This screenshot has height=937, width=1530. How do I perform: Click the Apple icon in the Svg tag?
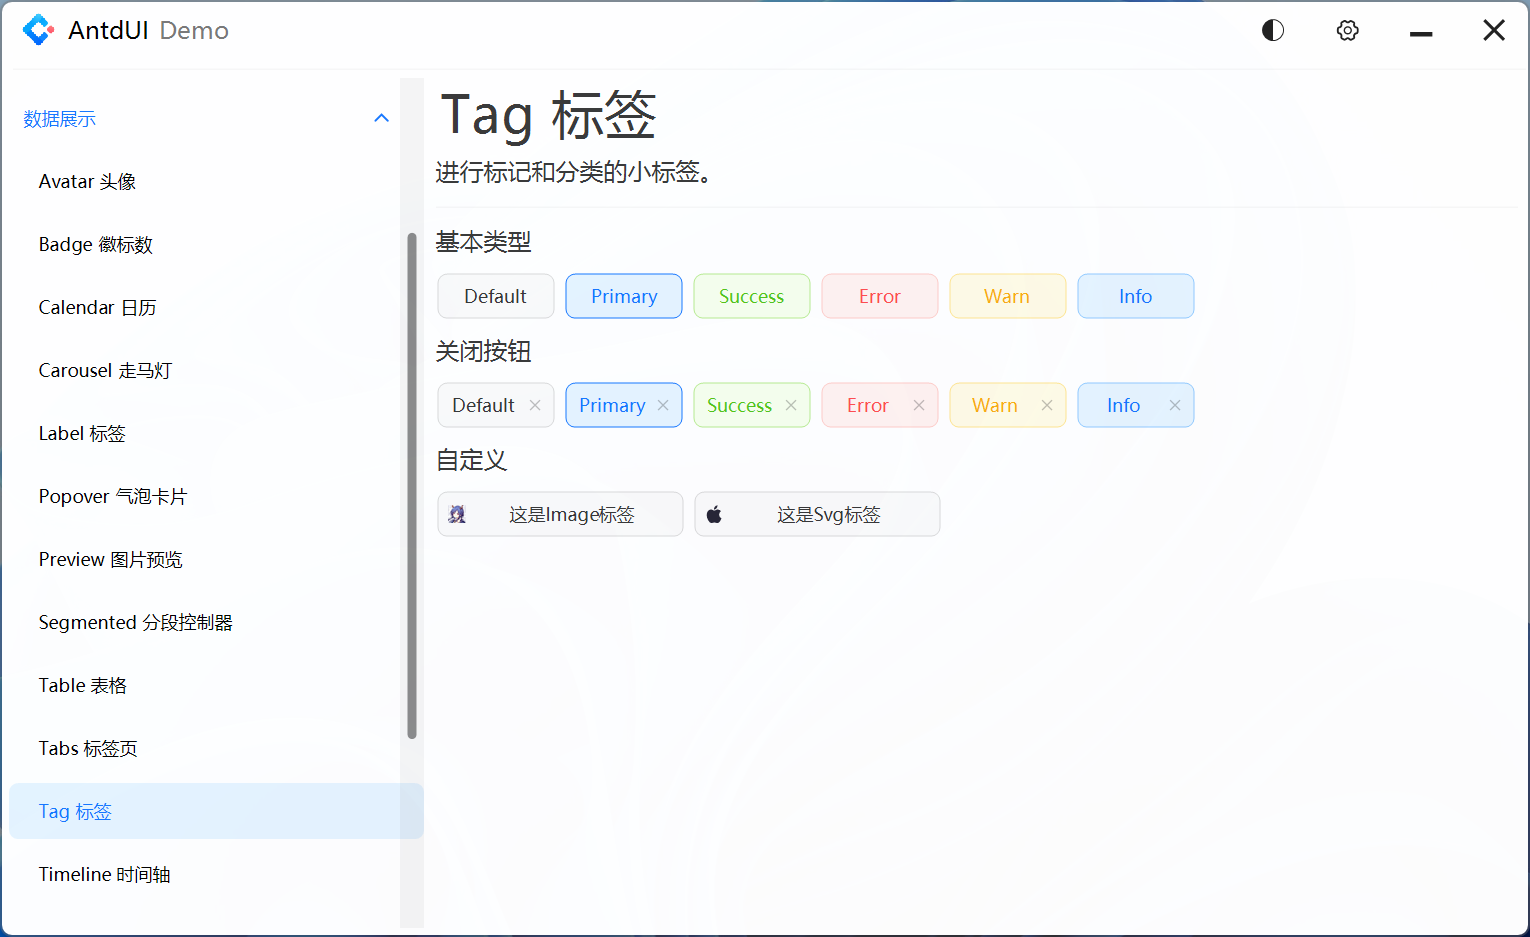coord(714,513)
